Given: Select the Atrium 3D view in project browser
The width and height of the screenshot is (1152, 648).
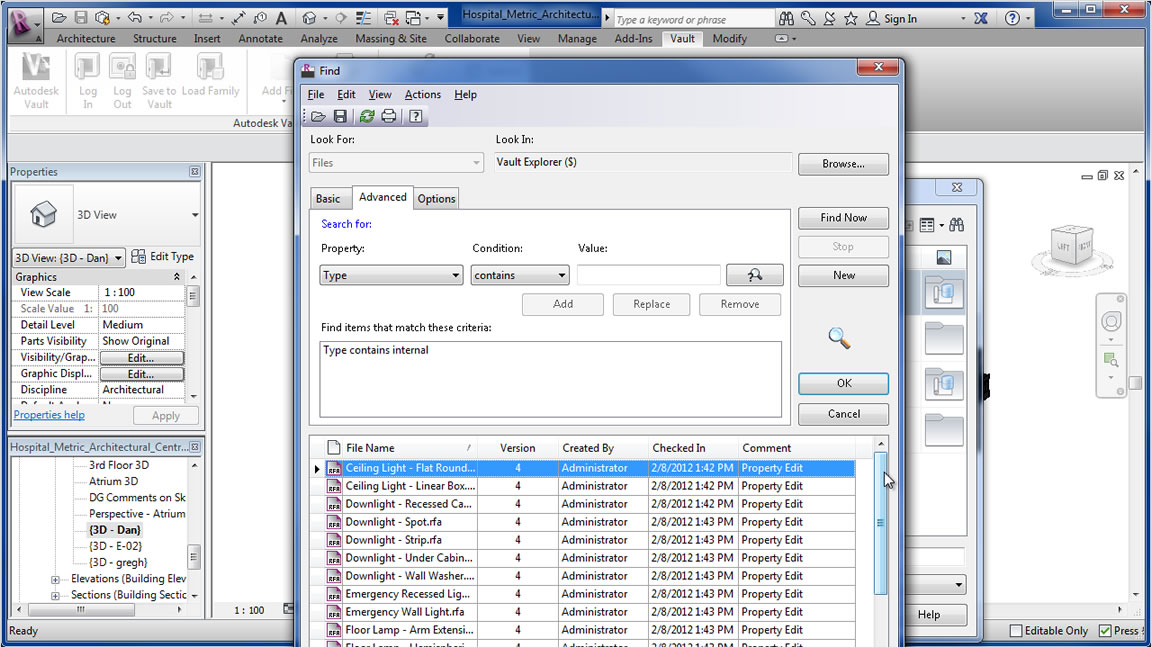Looking at the screenshot, I should pyautogui.click(x=113, y=481).
